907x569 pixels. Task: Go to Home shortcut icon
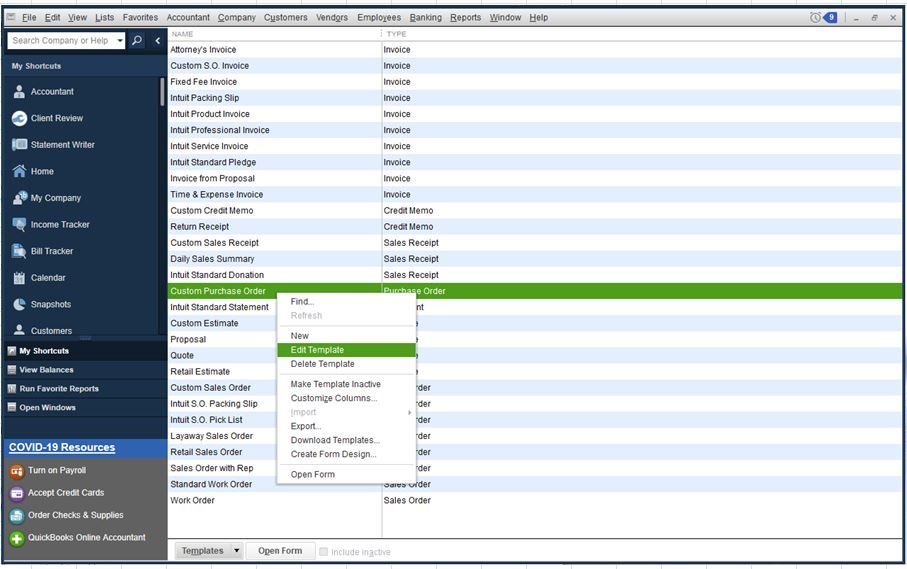tap(19, 171)
